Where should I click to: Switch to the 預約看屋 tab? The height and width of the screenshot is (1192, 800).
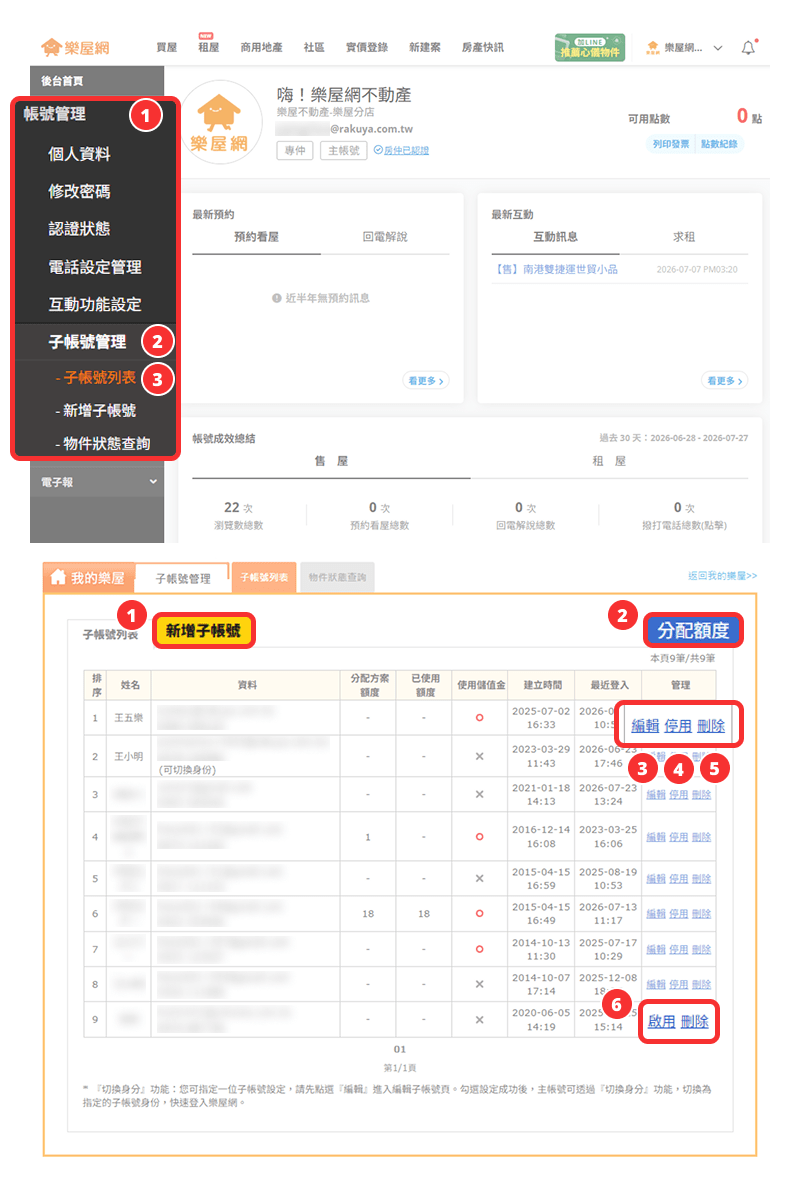coord(256,237)
